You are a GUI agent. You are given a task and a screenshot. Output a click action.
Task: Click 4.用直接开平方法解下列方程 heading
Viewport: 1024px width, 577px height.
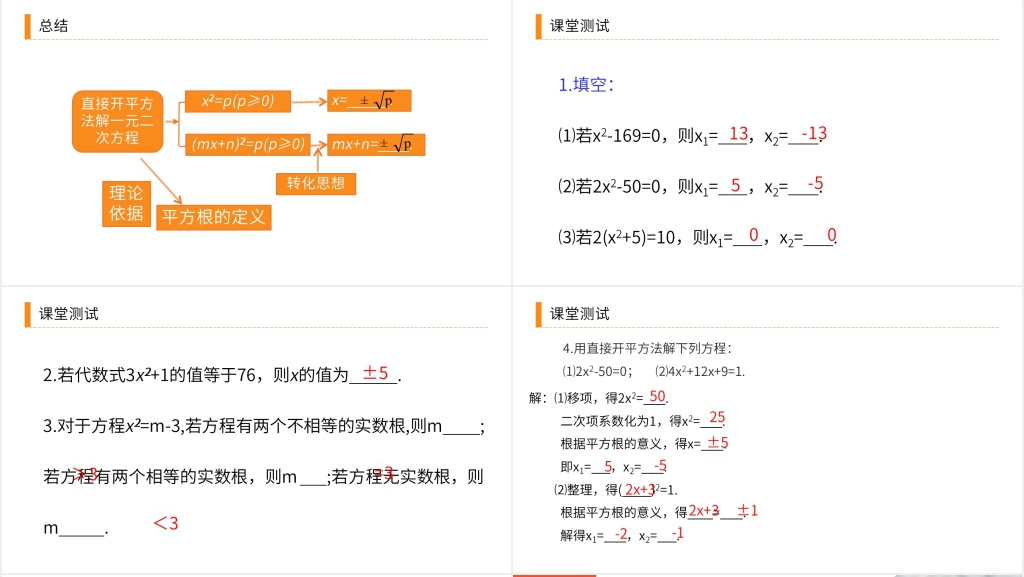point(647,349)
